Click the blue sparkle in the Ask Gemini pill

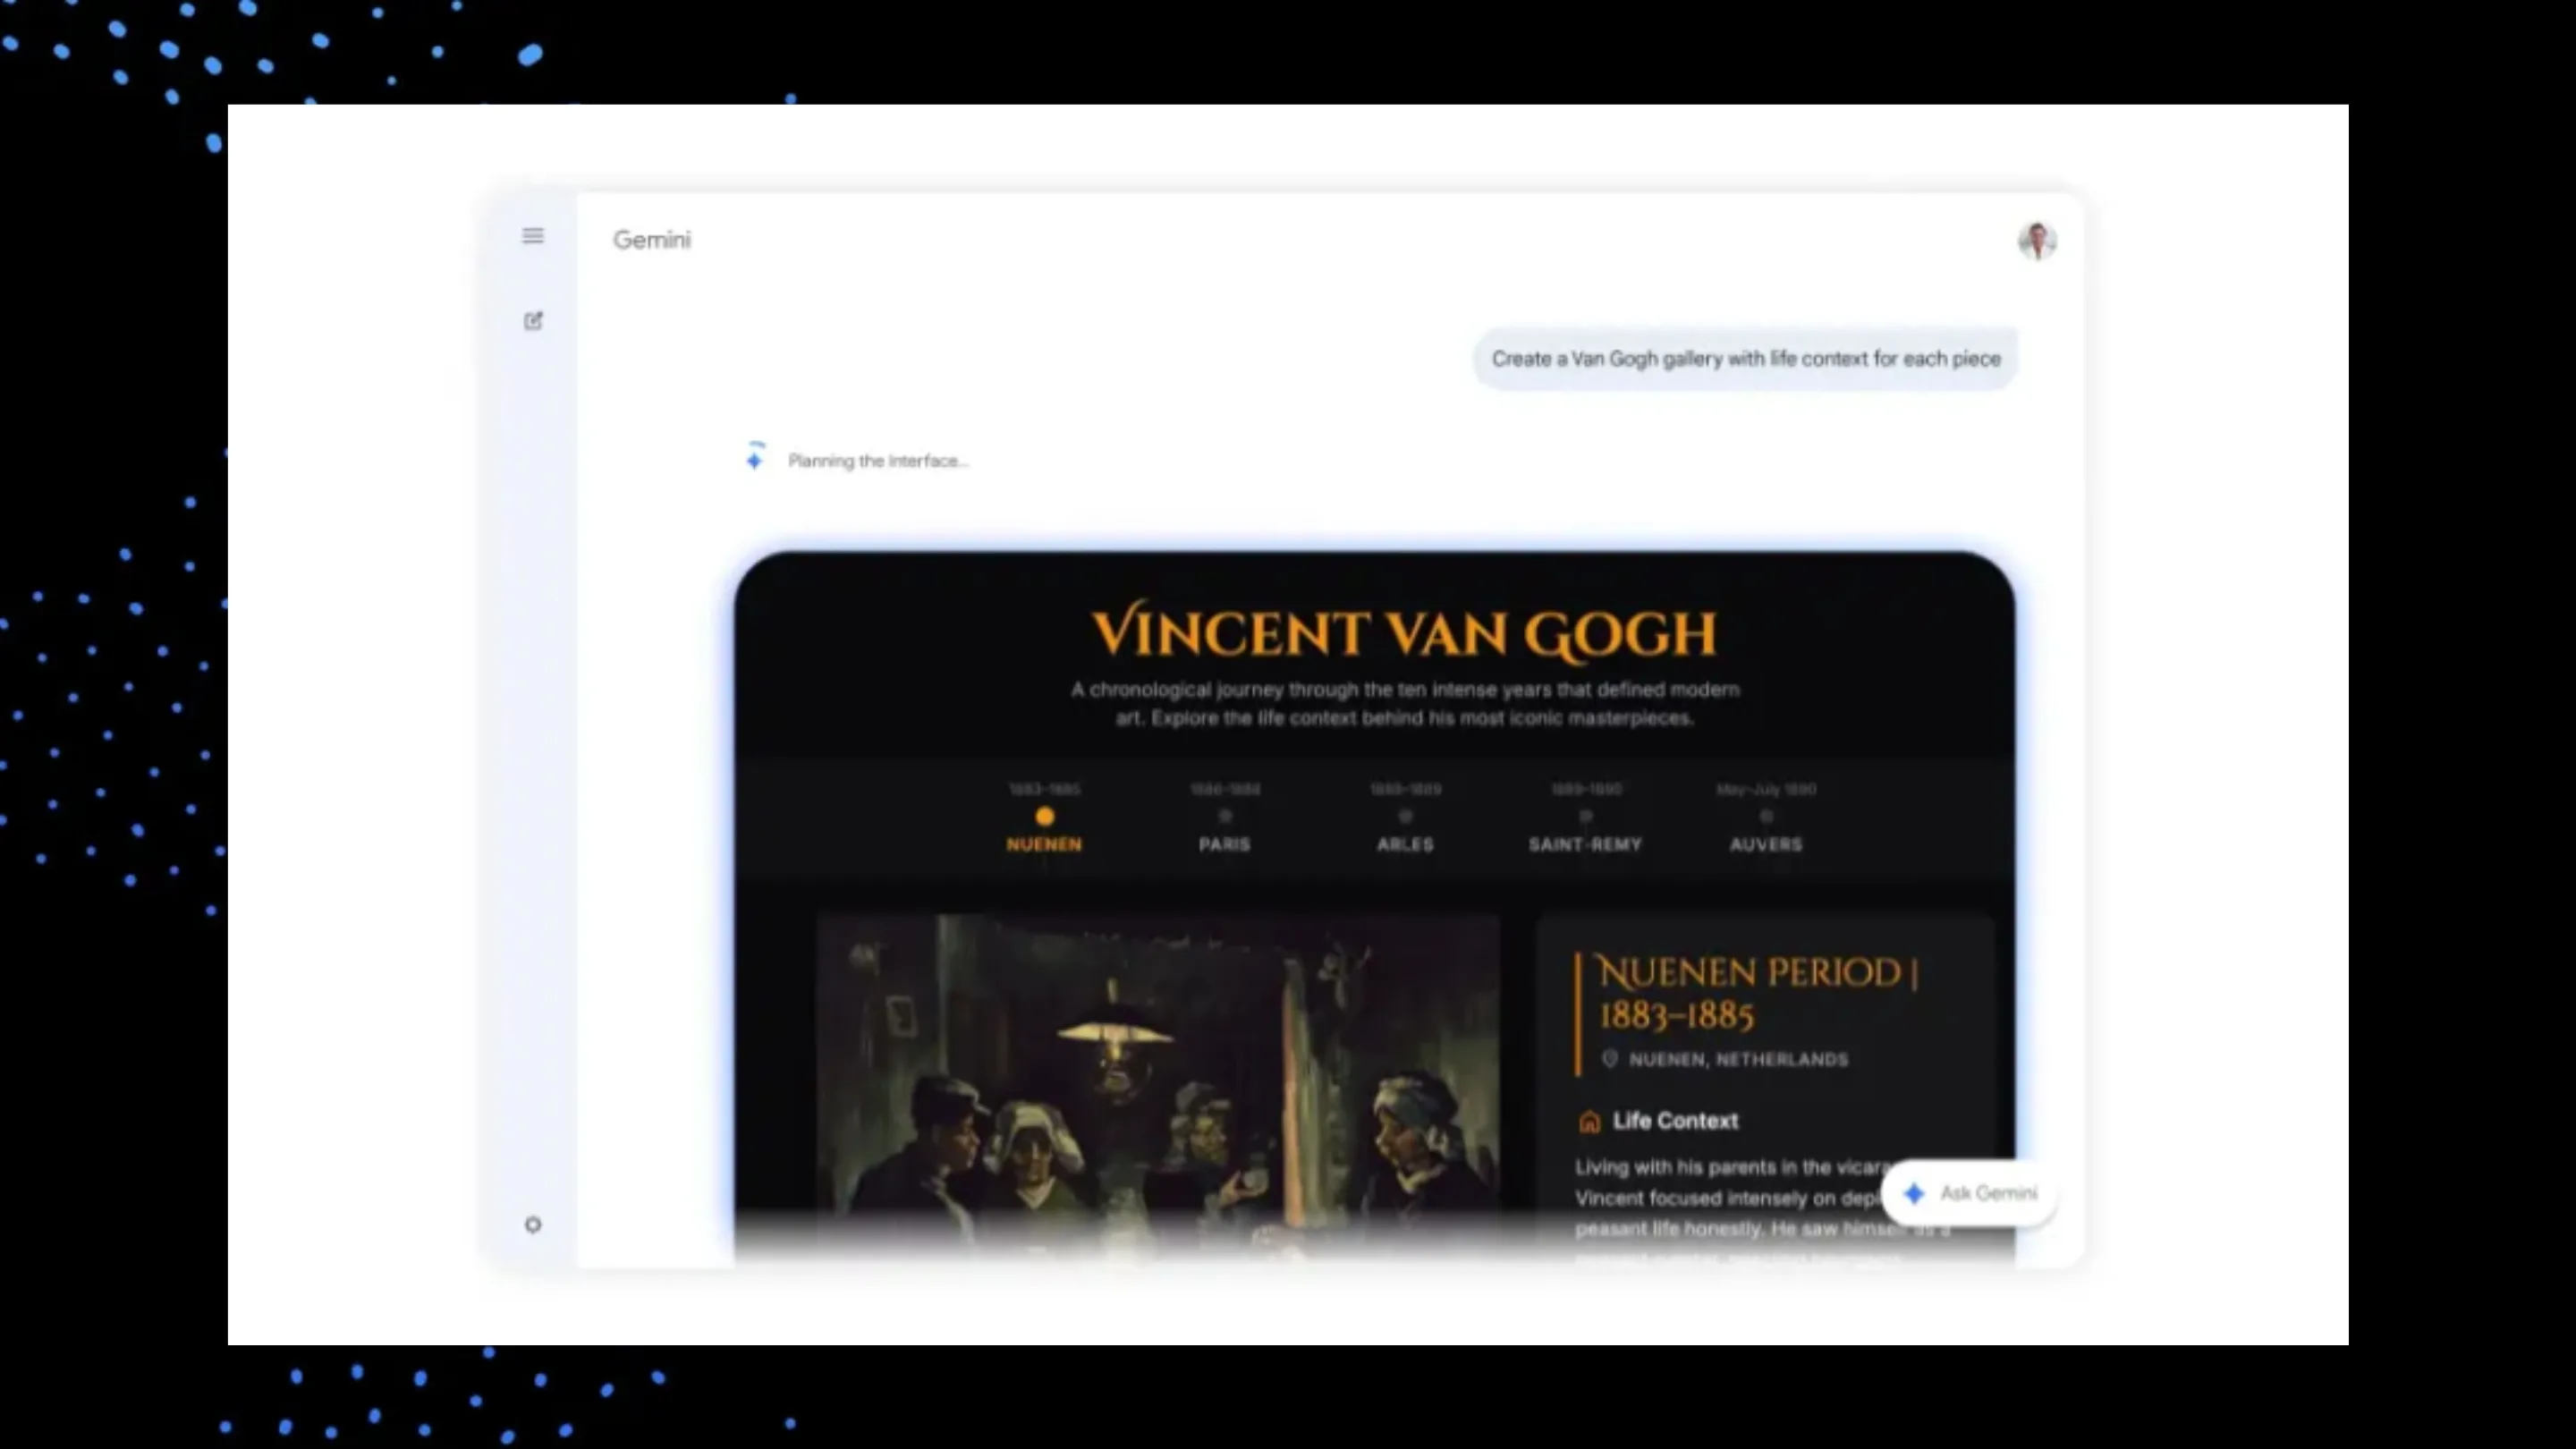[1913, 1193]
